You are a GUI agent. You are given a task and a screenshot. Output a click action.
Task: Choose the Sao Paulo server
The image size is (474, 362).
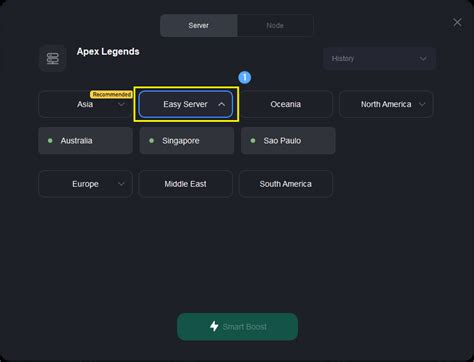[x=288, y=141]
